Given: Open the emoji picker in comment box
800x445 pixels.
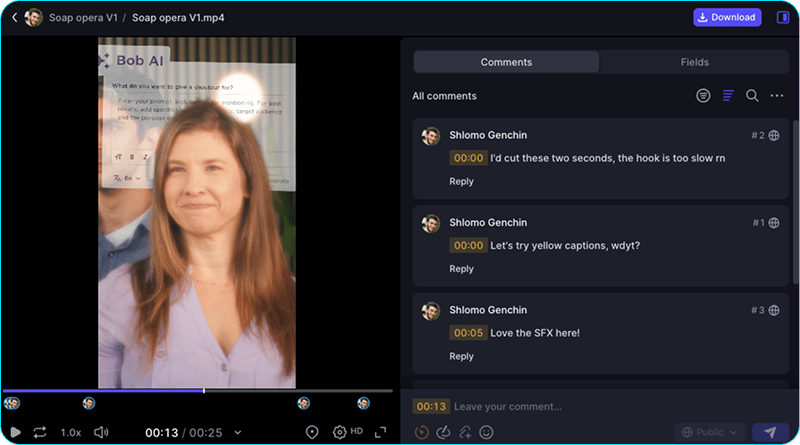Looking at the screenshot, I should click(x=487, y=432).
